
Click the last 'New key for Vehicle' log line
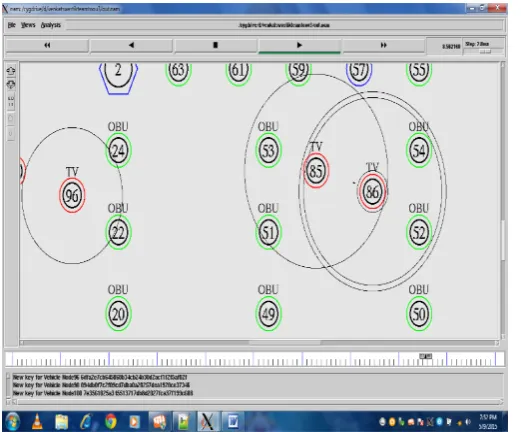click(103, 393)
